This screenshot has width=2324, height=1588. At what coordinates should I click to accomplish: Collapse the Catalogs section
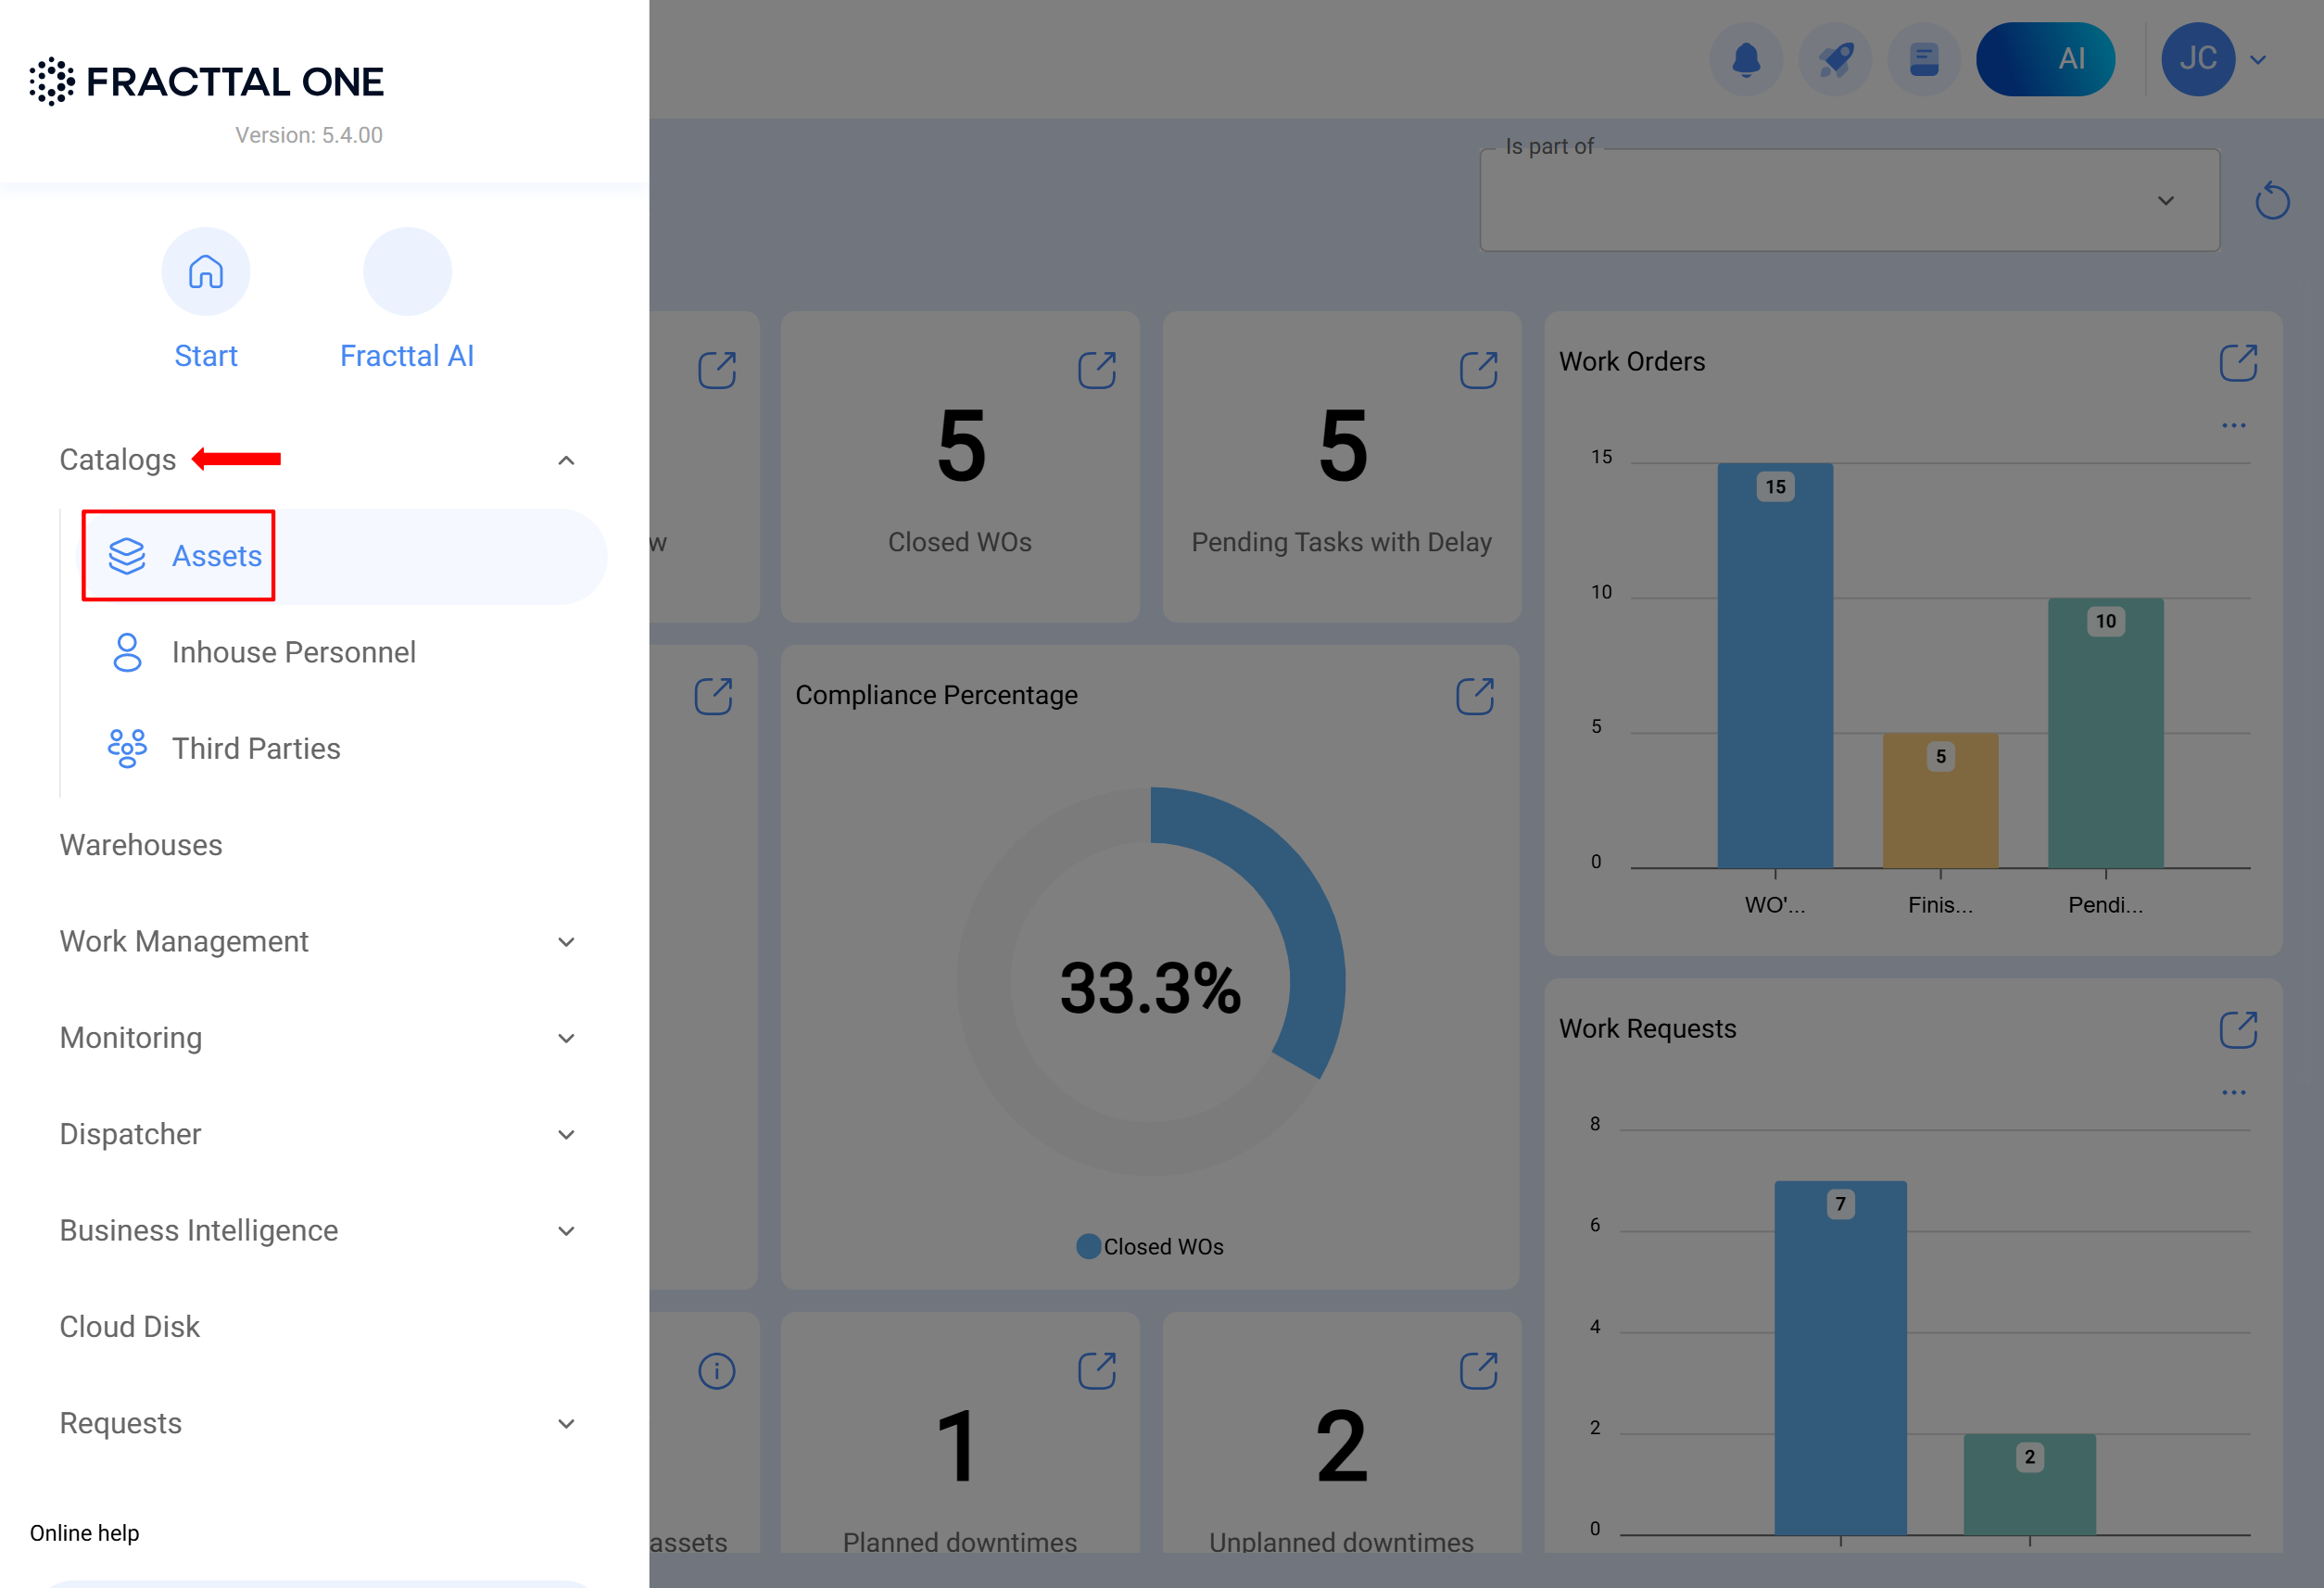click(566, 460)
